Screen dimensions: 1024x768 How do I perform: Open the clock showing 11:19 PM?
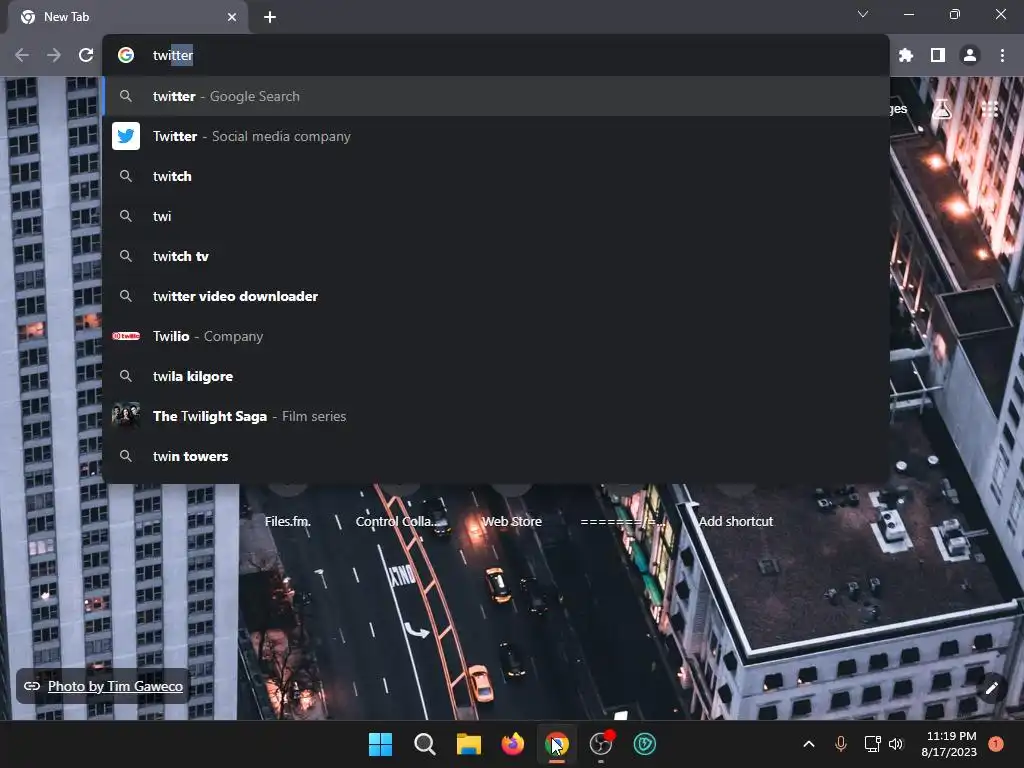coord(949,744)
